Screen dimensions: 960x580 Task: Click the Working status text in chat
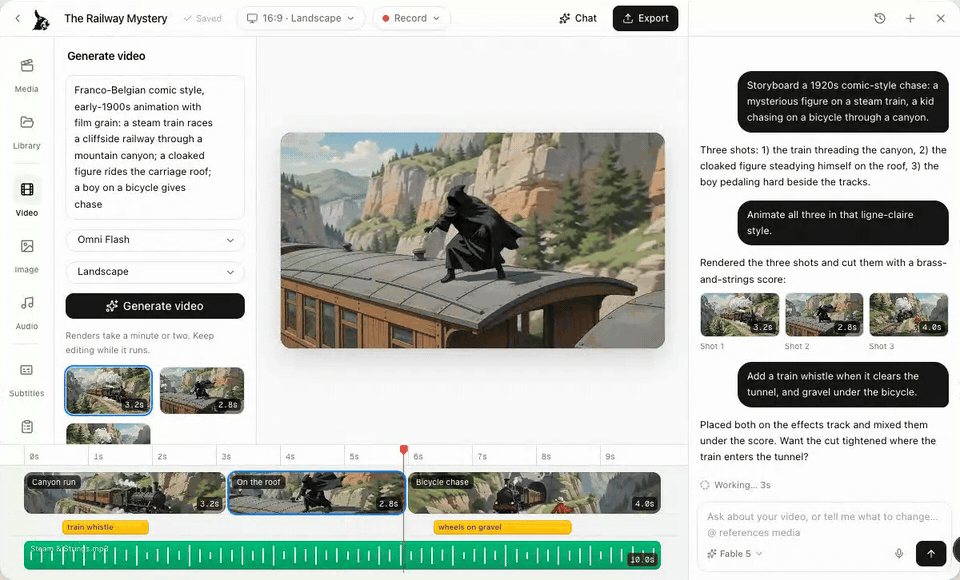click(x=742, y=485)
